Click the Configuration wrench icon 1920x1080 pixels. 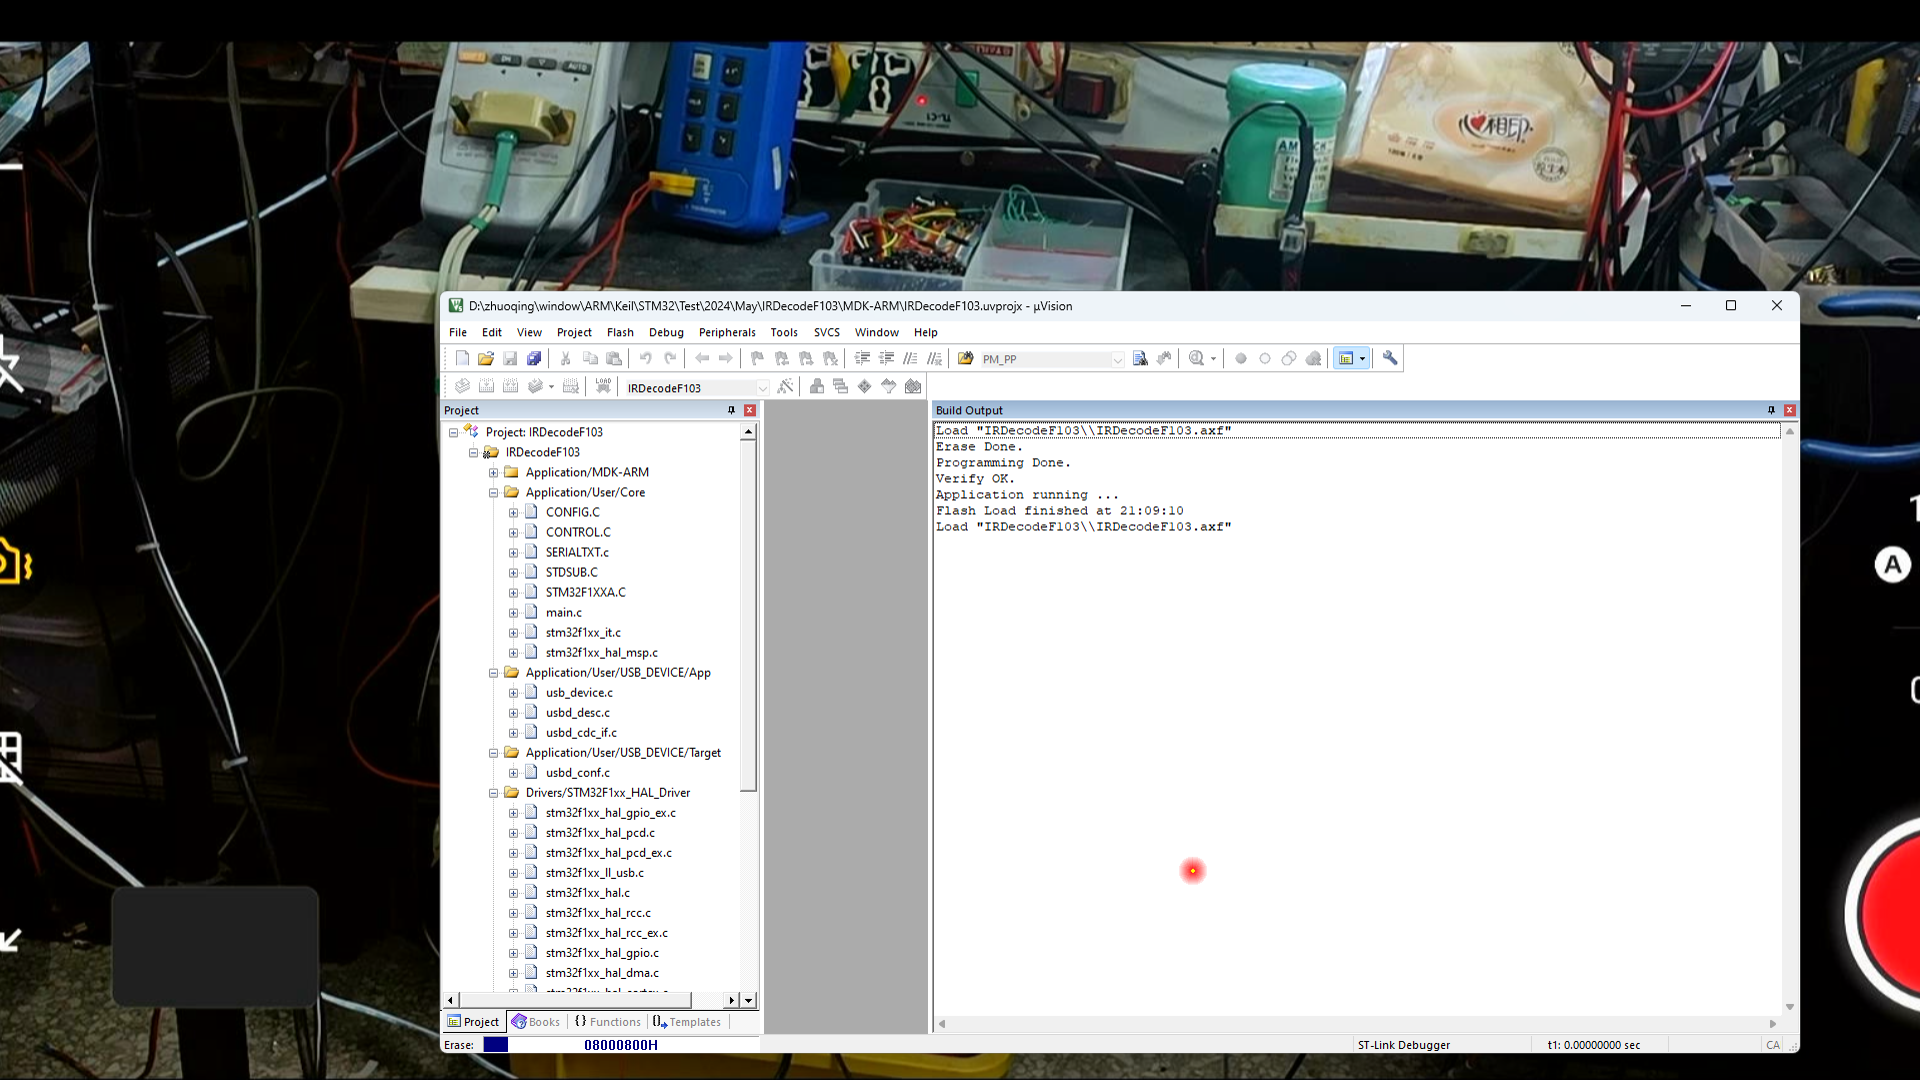coord(1390,358)
